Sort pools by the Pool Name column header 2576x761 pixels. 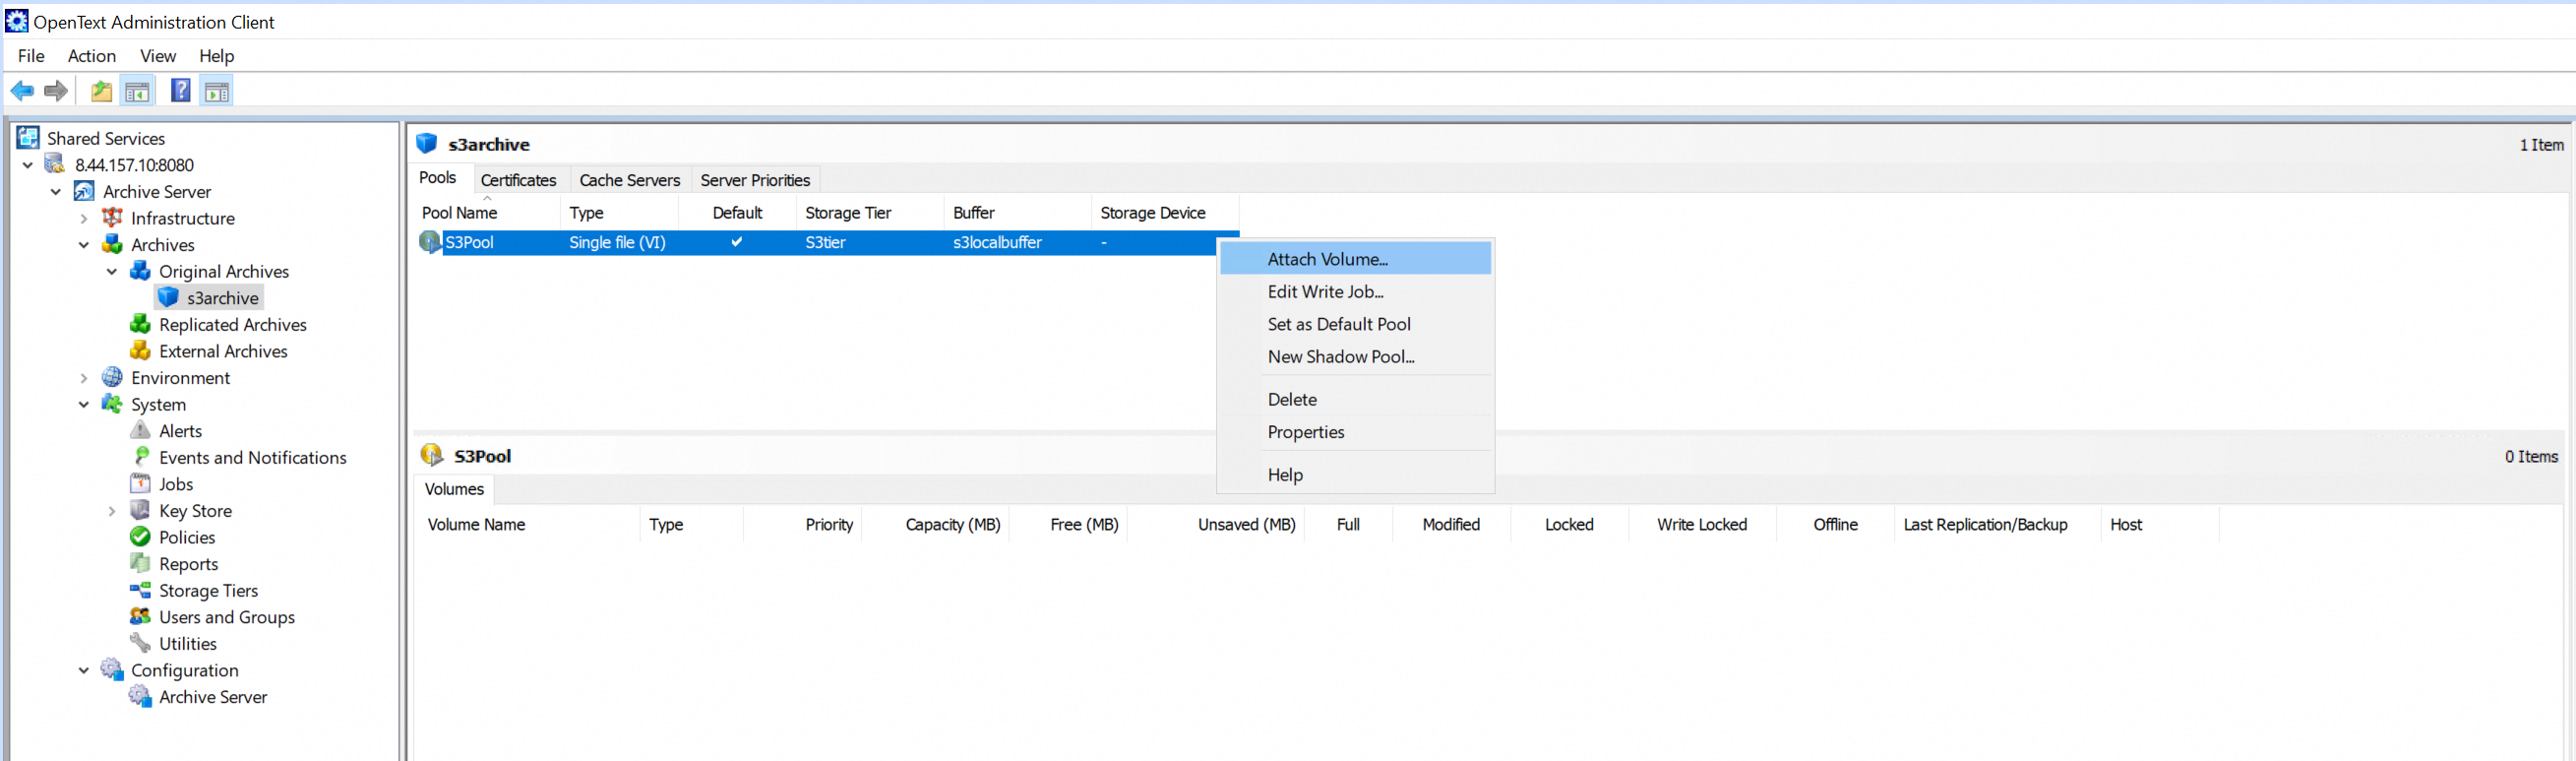point(487,213)
